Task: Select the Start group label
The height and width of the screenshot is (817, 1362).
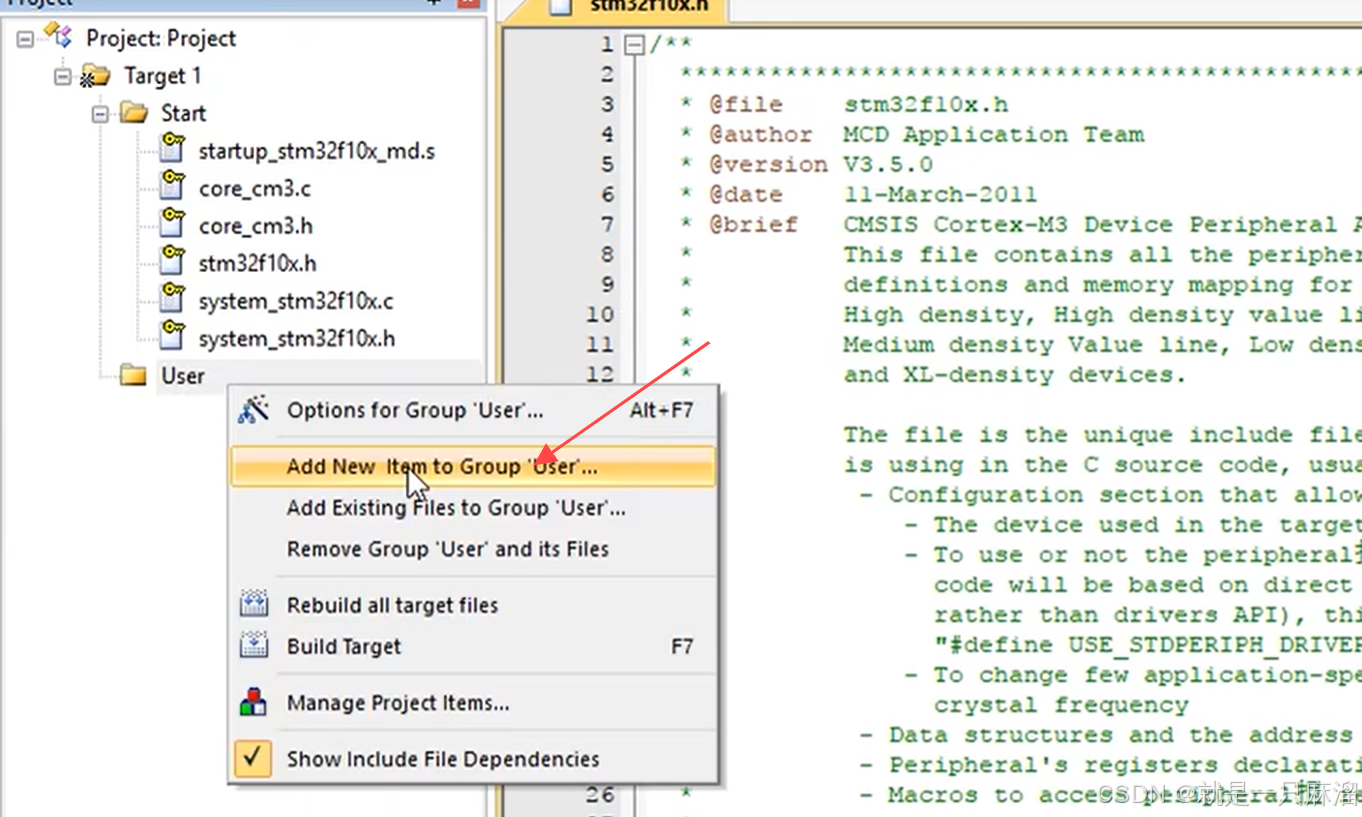Action: [x=183, y=113]
